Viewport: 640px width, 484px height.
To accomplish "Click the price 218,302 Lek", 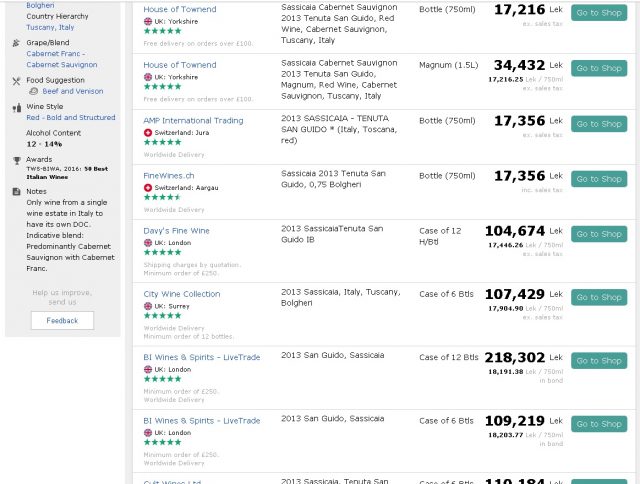I will click(x=524, y=357).
